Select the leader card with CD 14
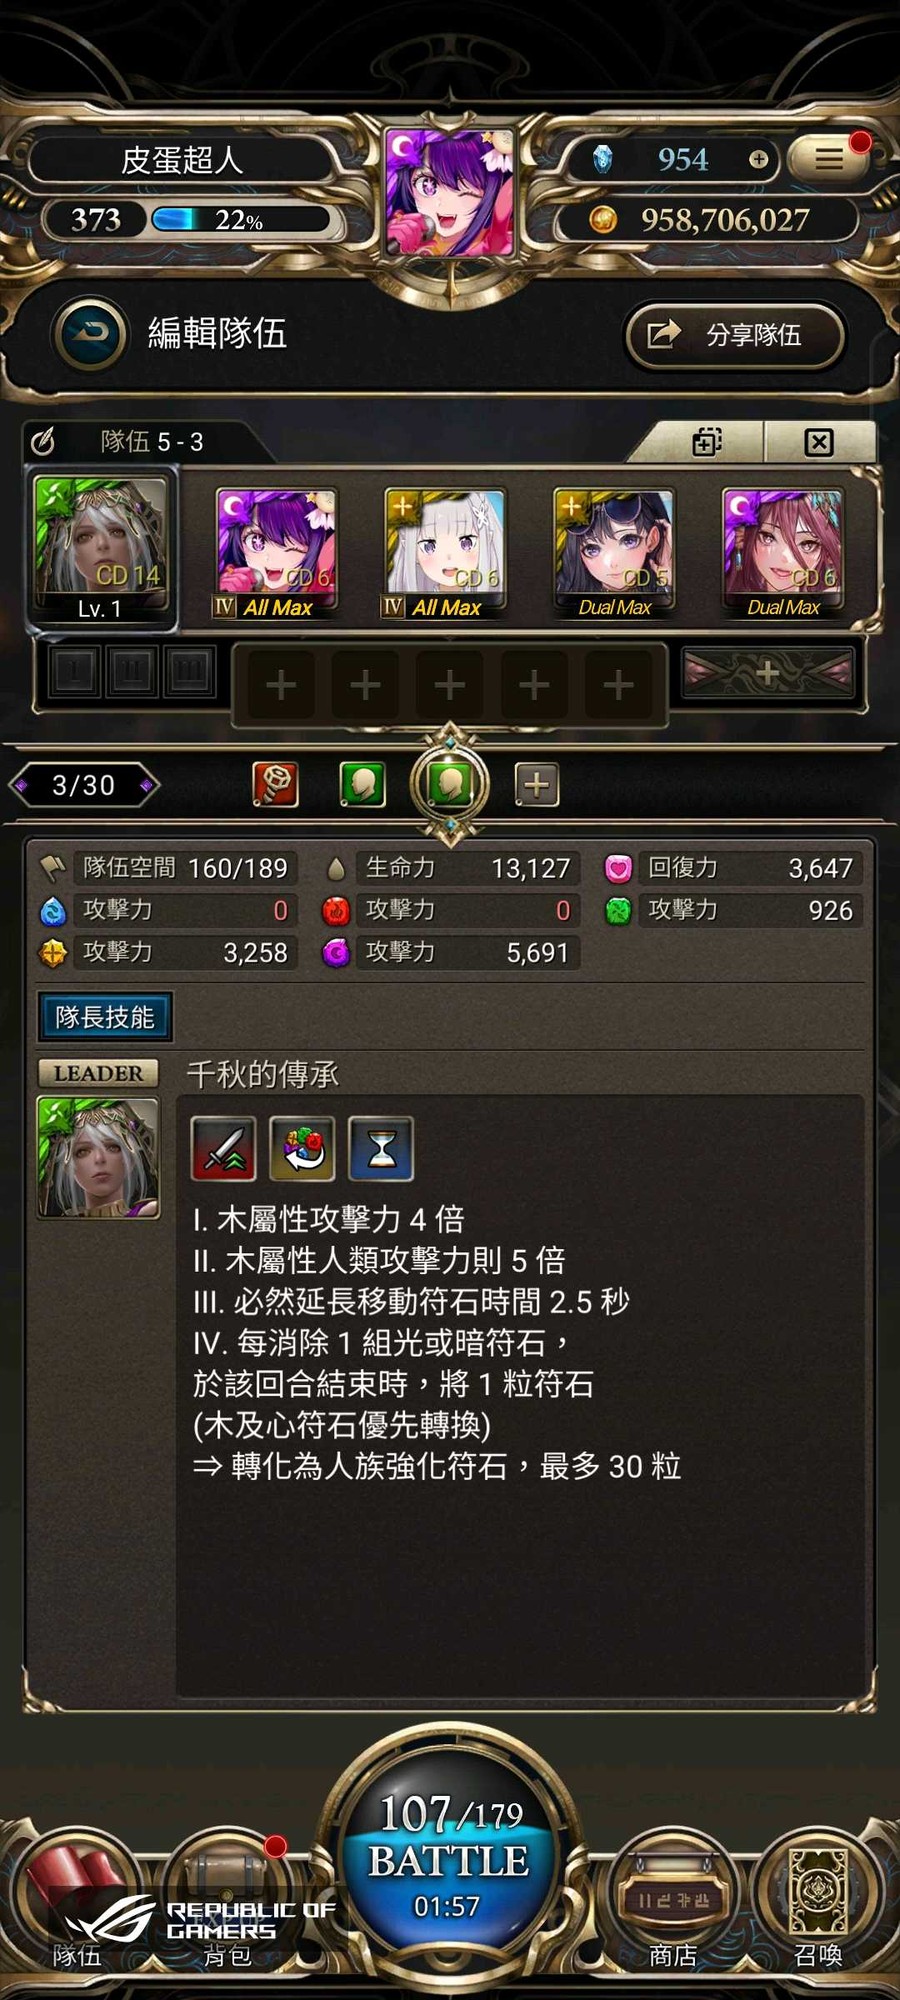 pos(101,549)
